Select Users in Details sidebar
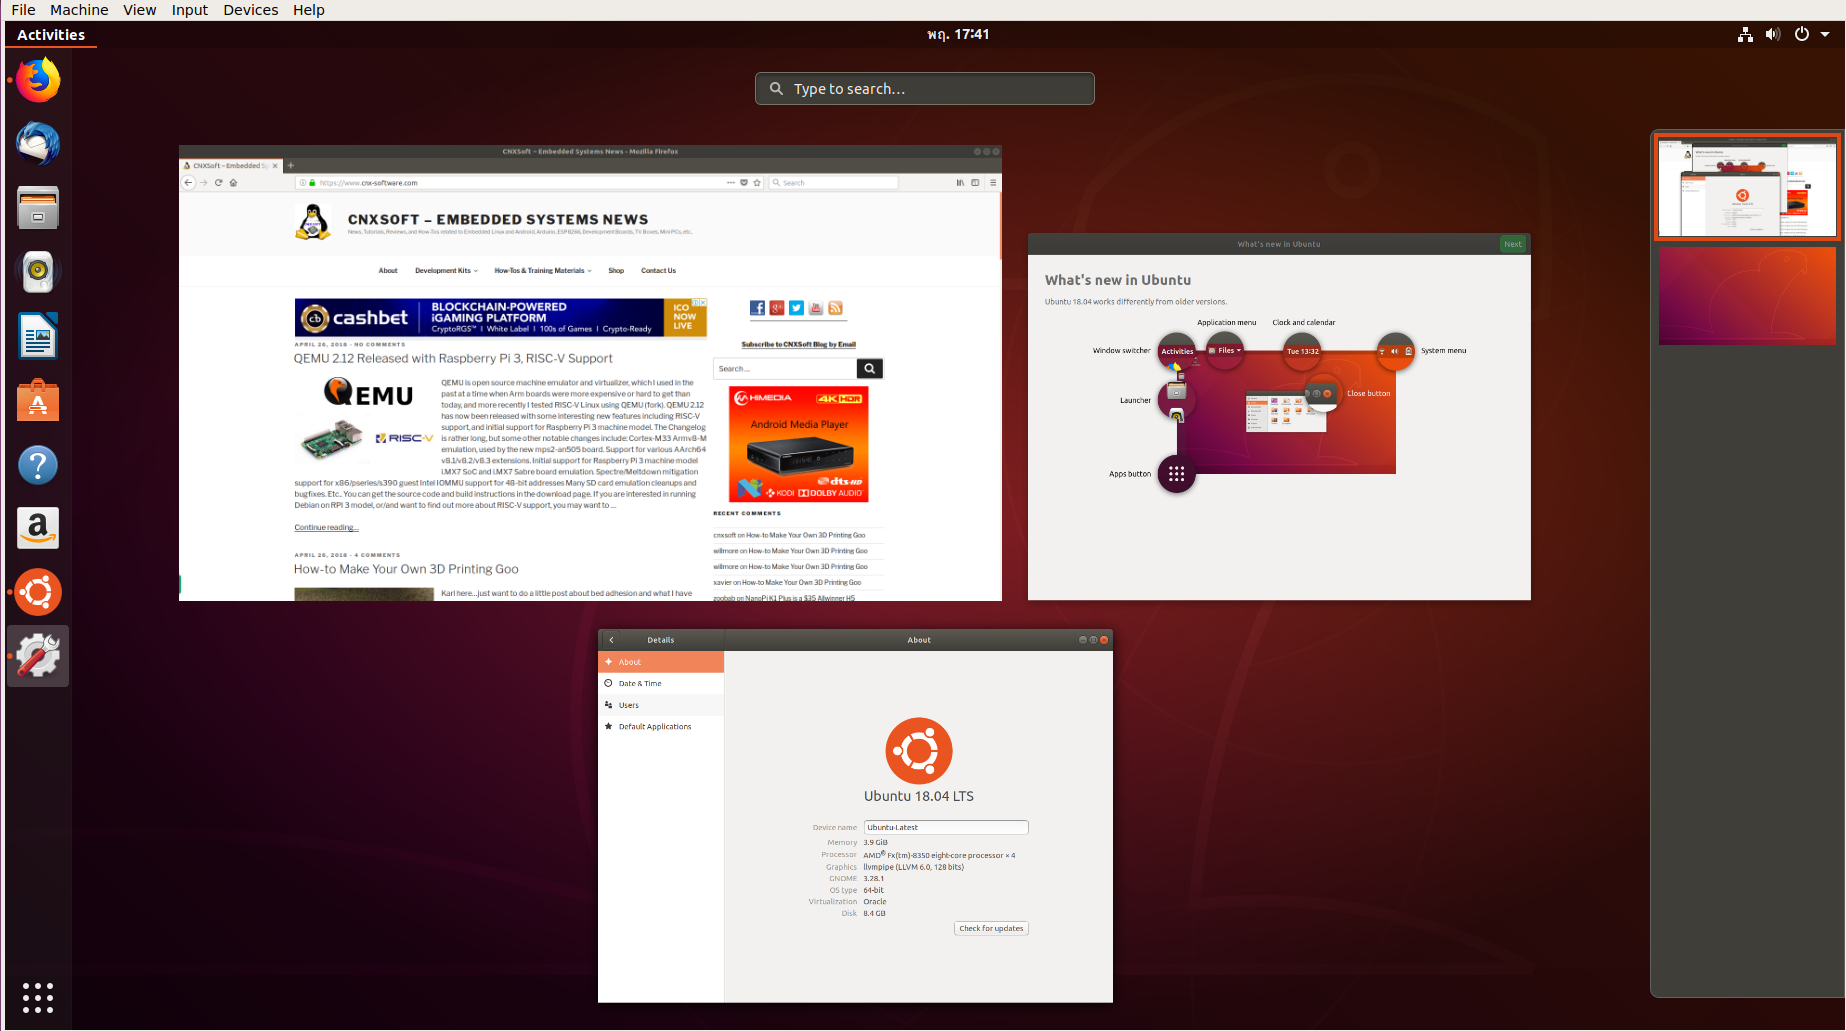Viewport: 1846px width, 1031px height. pyautogui.click(x=661, y=705)
